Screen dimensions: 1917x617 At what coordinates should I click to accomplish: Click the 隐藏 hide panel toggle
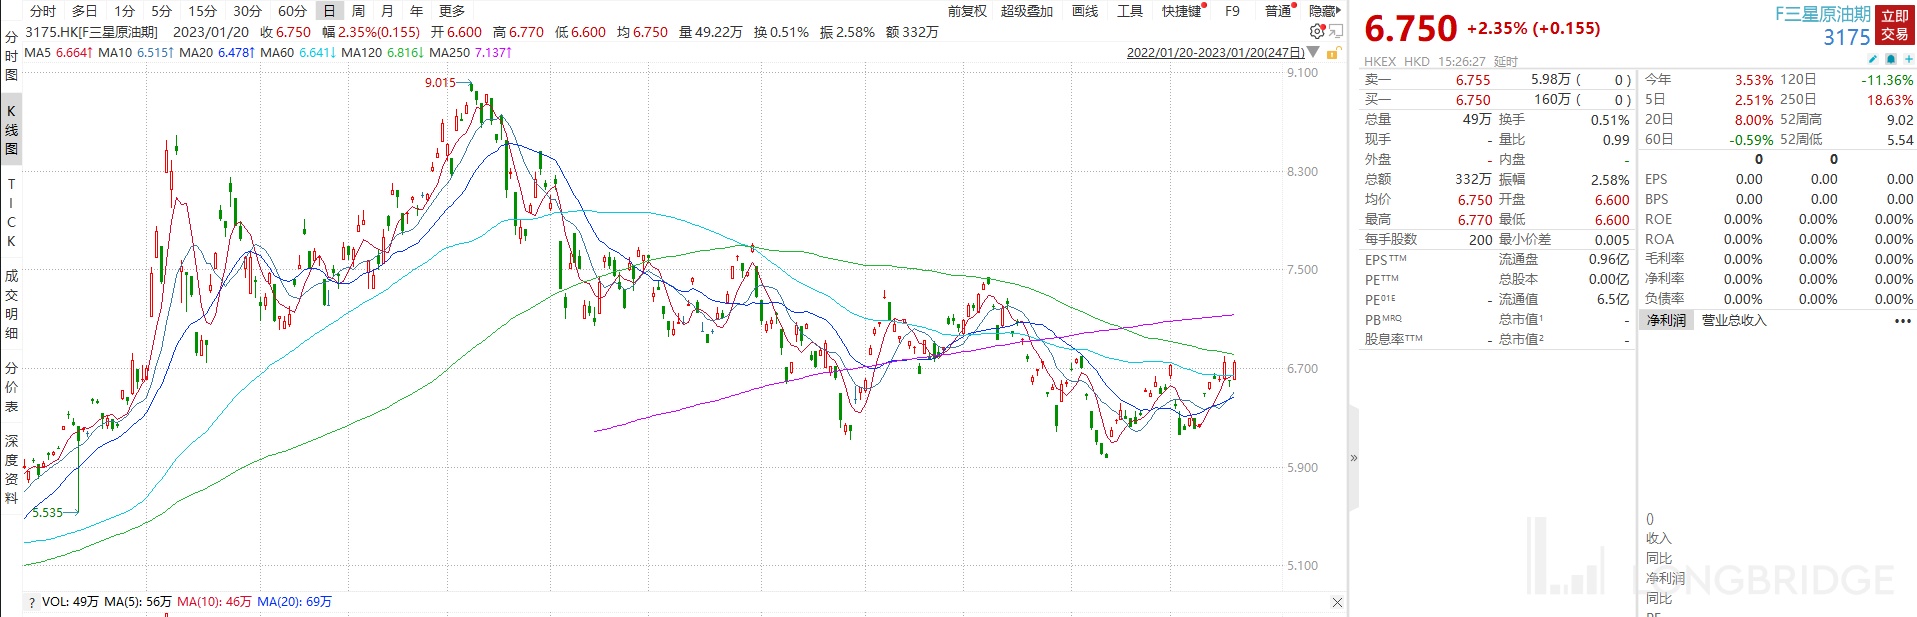pyautogui.click(x=1324, y=11)
